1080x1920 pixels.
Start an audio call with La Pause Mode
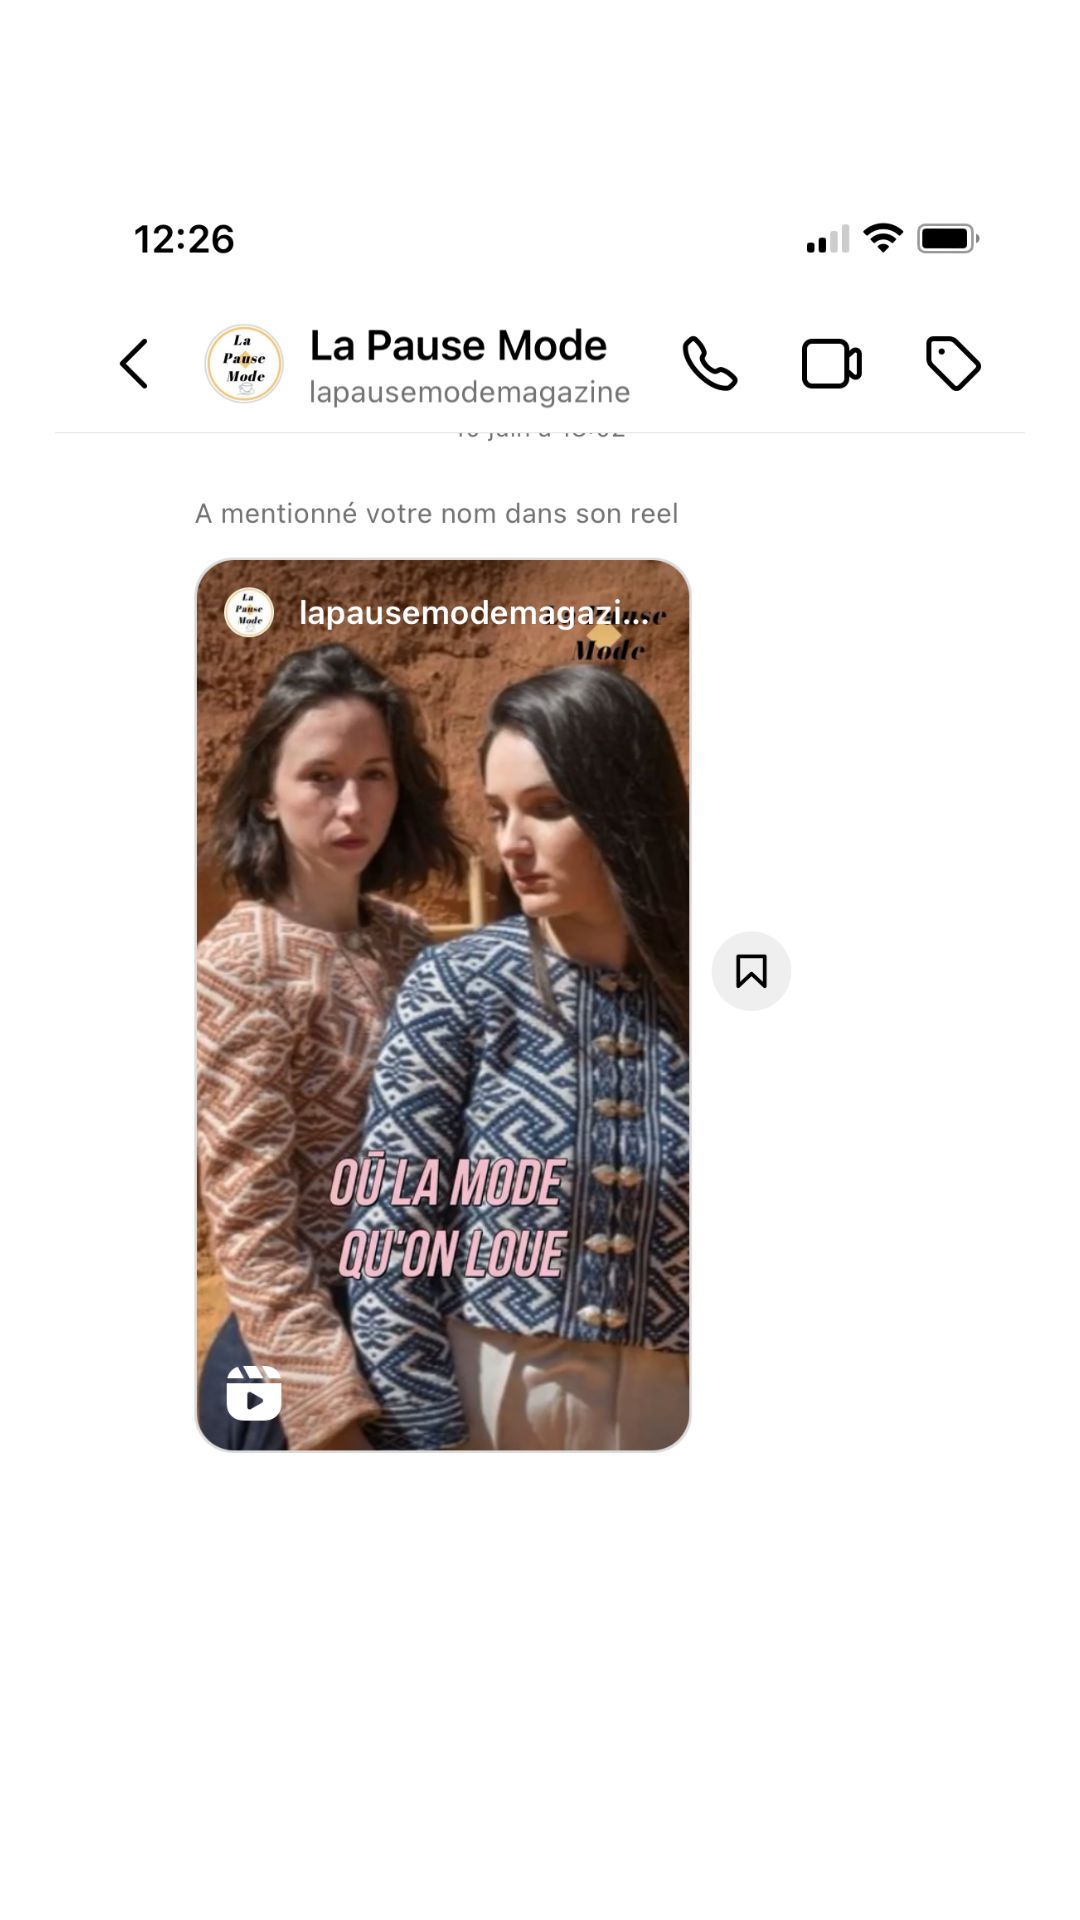click(x=710, y=363)
